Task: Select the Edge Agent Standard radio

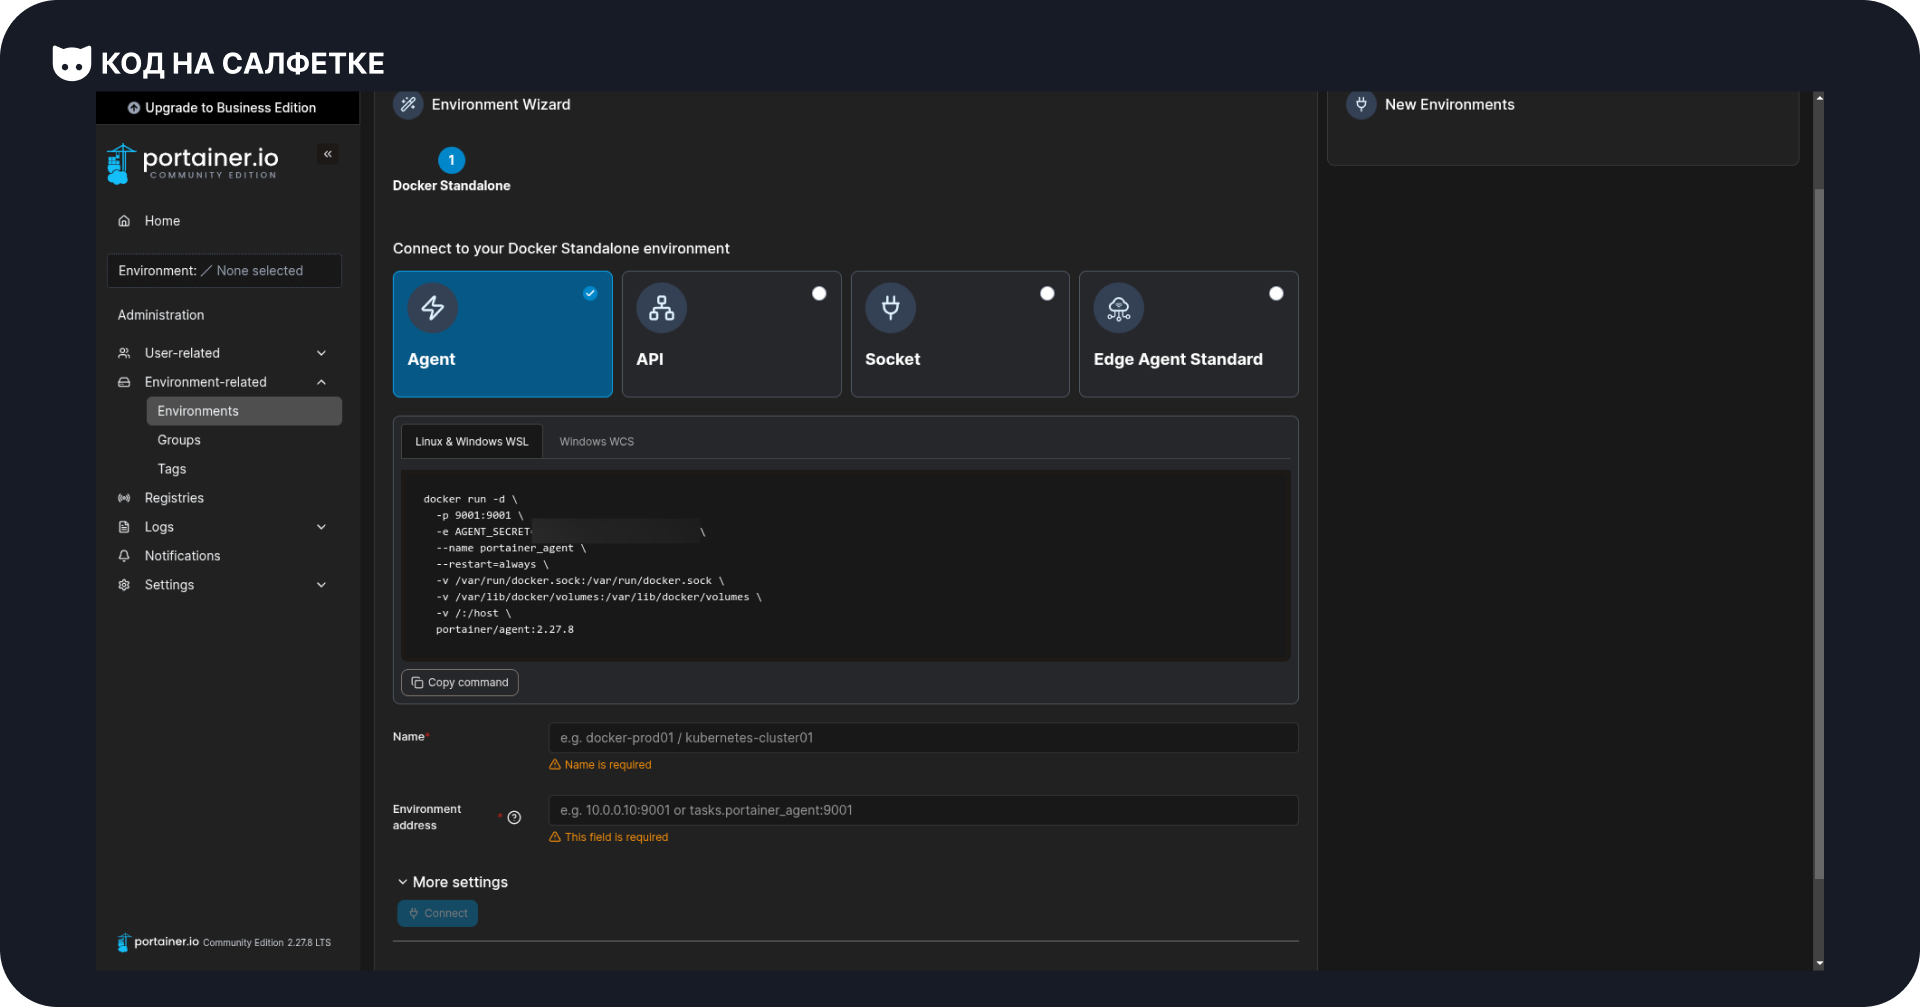Action: (1276, 293)
